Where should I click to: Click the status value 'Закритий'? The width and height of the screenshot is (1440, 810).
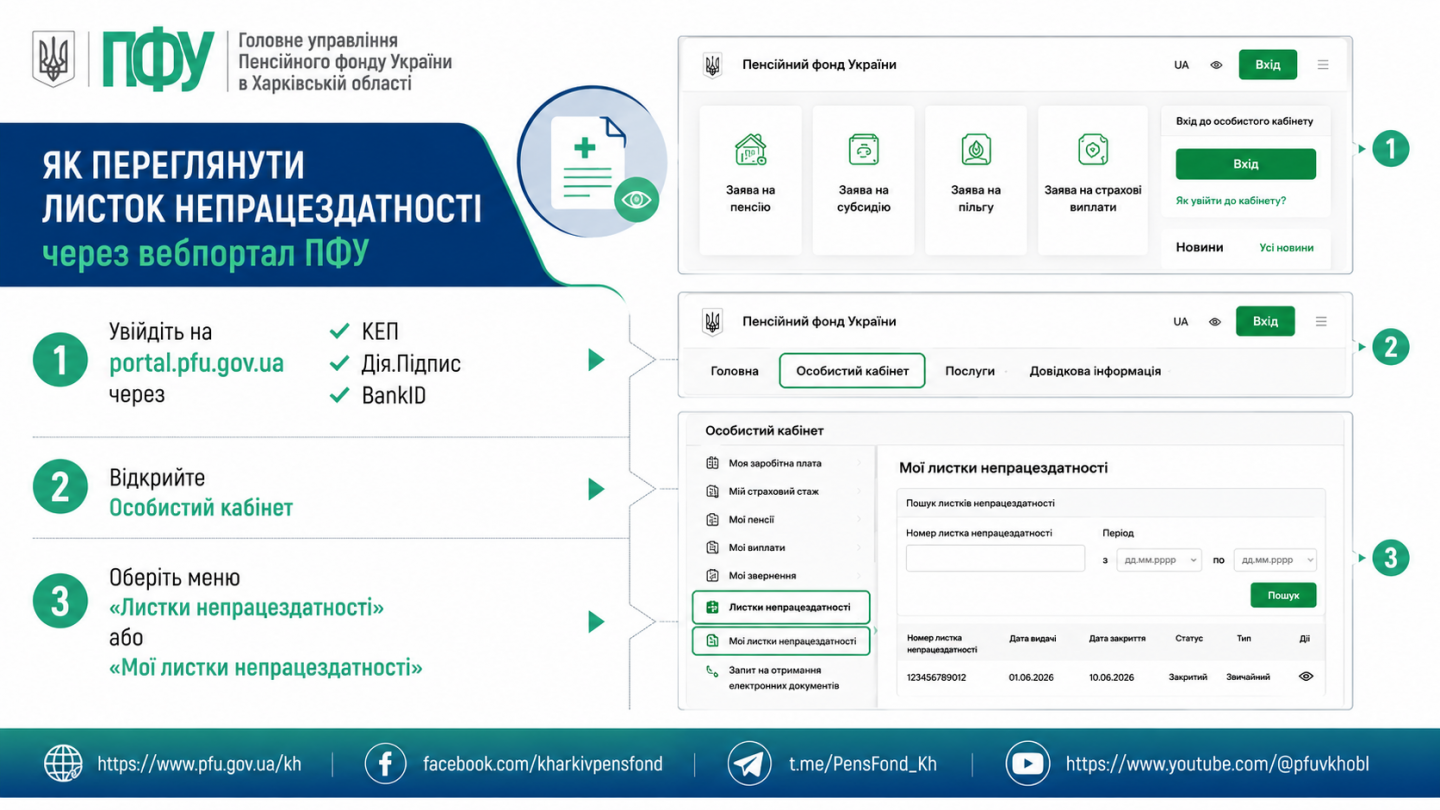pyautogui.click(x=1188, y=678)
